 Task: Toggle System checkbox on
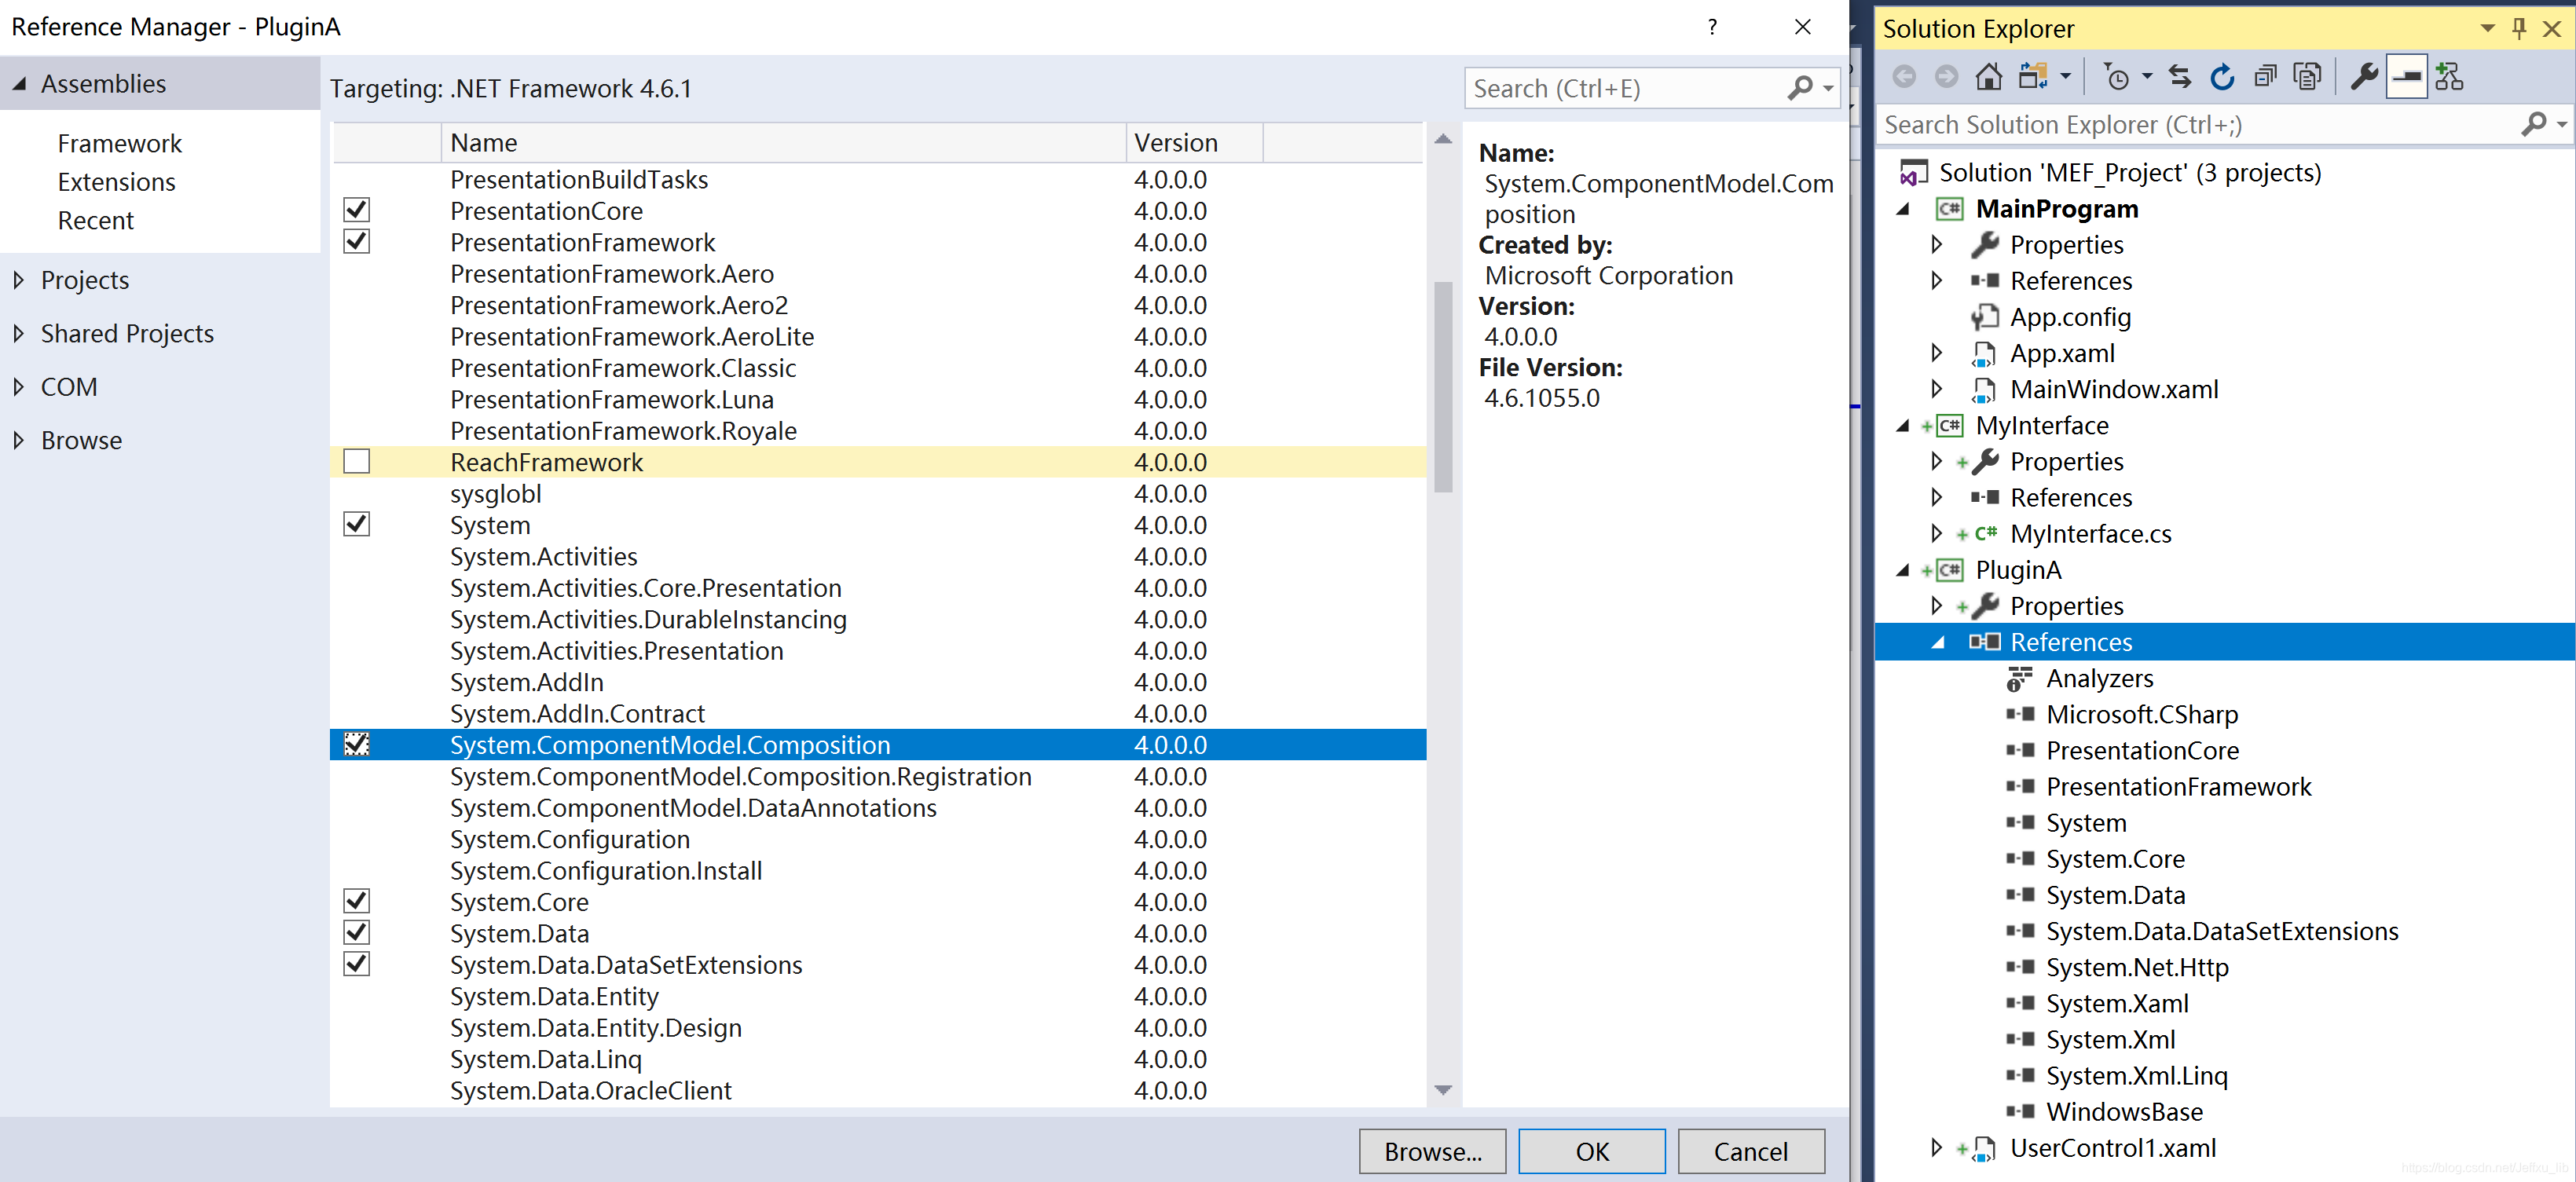357,524
